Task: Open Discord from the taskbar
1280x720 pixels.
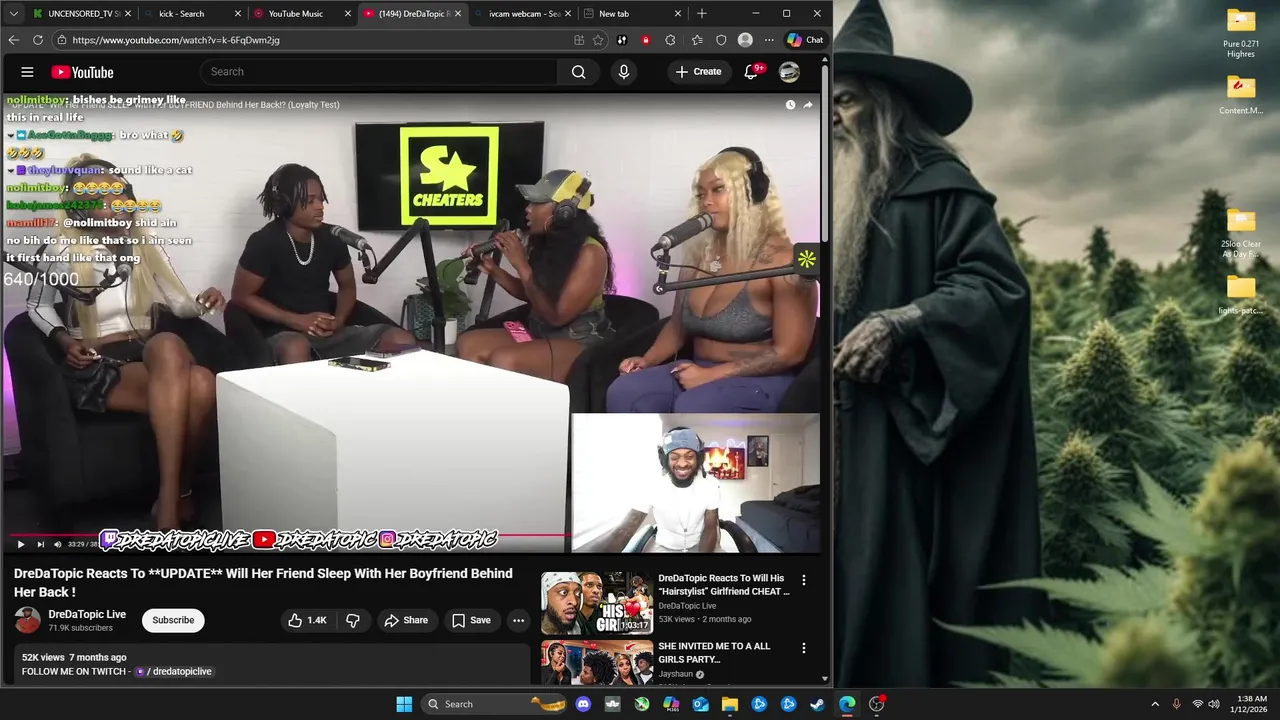Action: tap(583, 704)
